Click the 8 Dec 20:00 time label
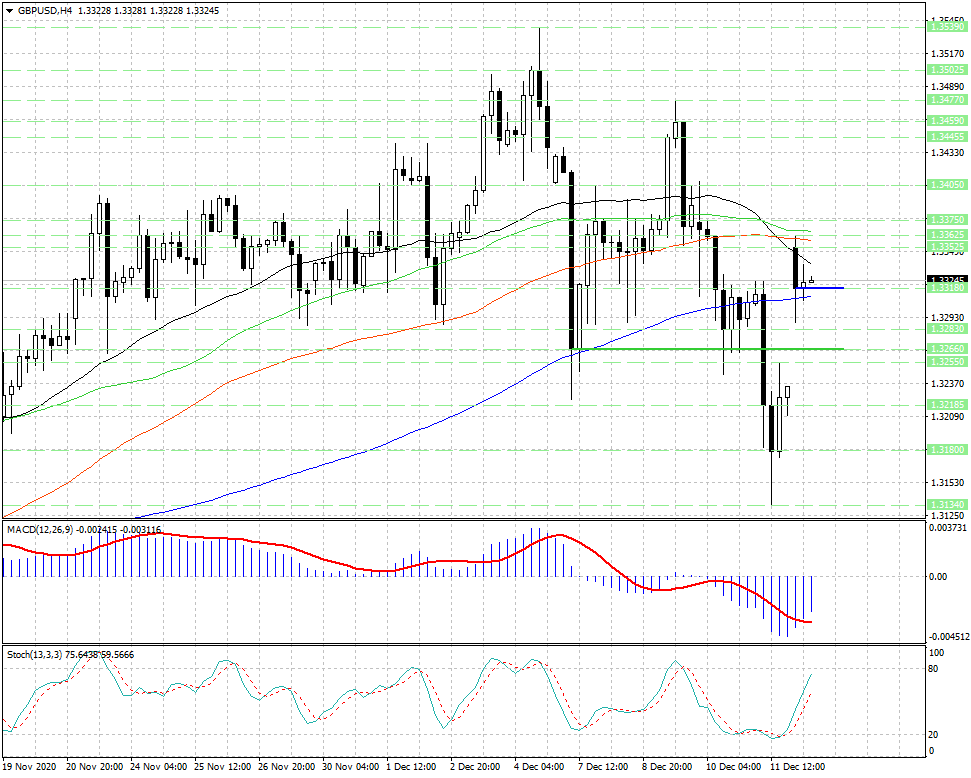The image size is (971, 778). click(668, 767)
